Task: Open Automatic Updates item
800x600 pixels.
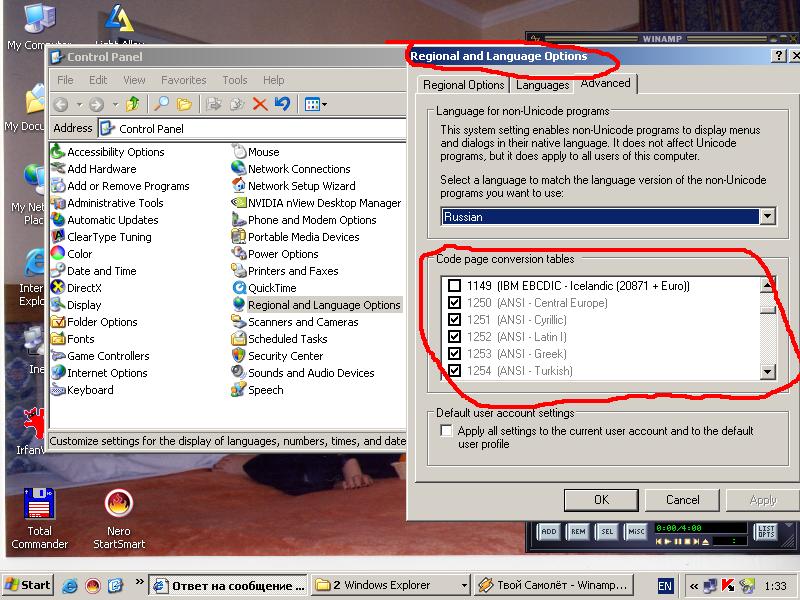Action: [105, 220]
